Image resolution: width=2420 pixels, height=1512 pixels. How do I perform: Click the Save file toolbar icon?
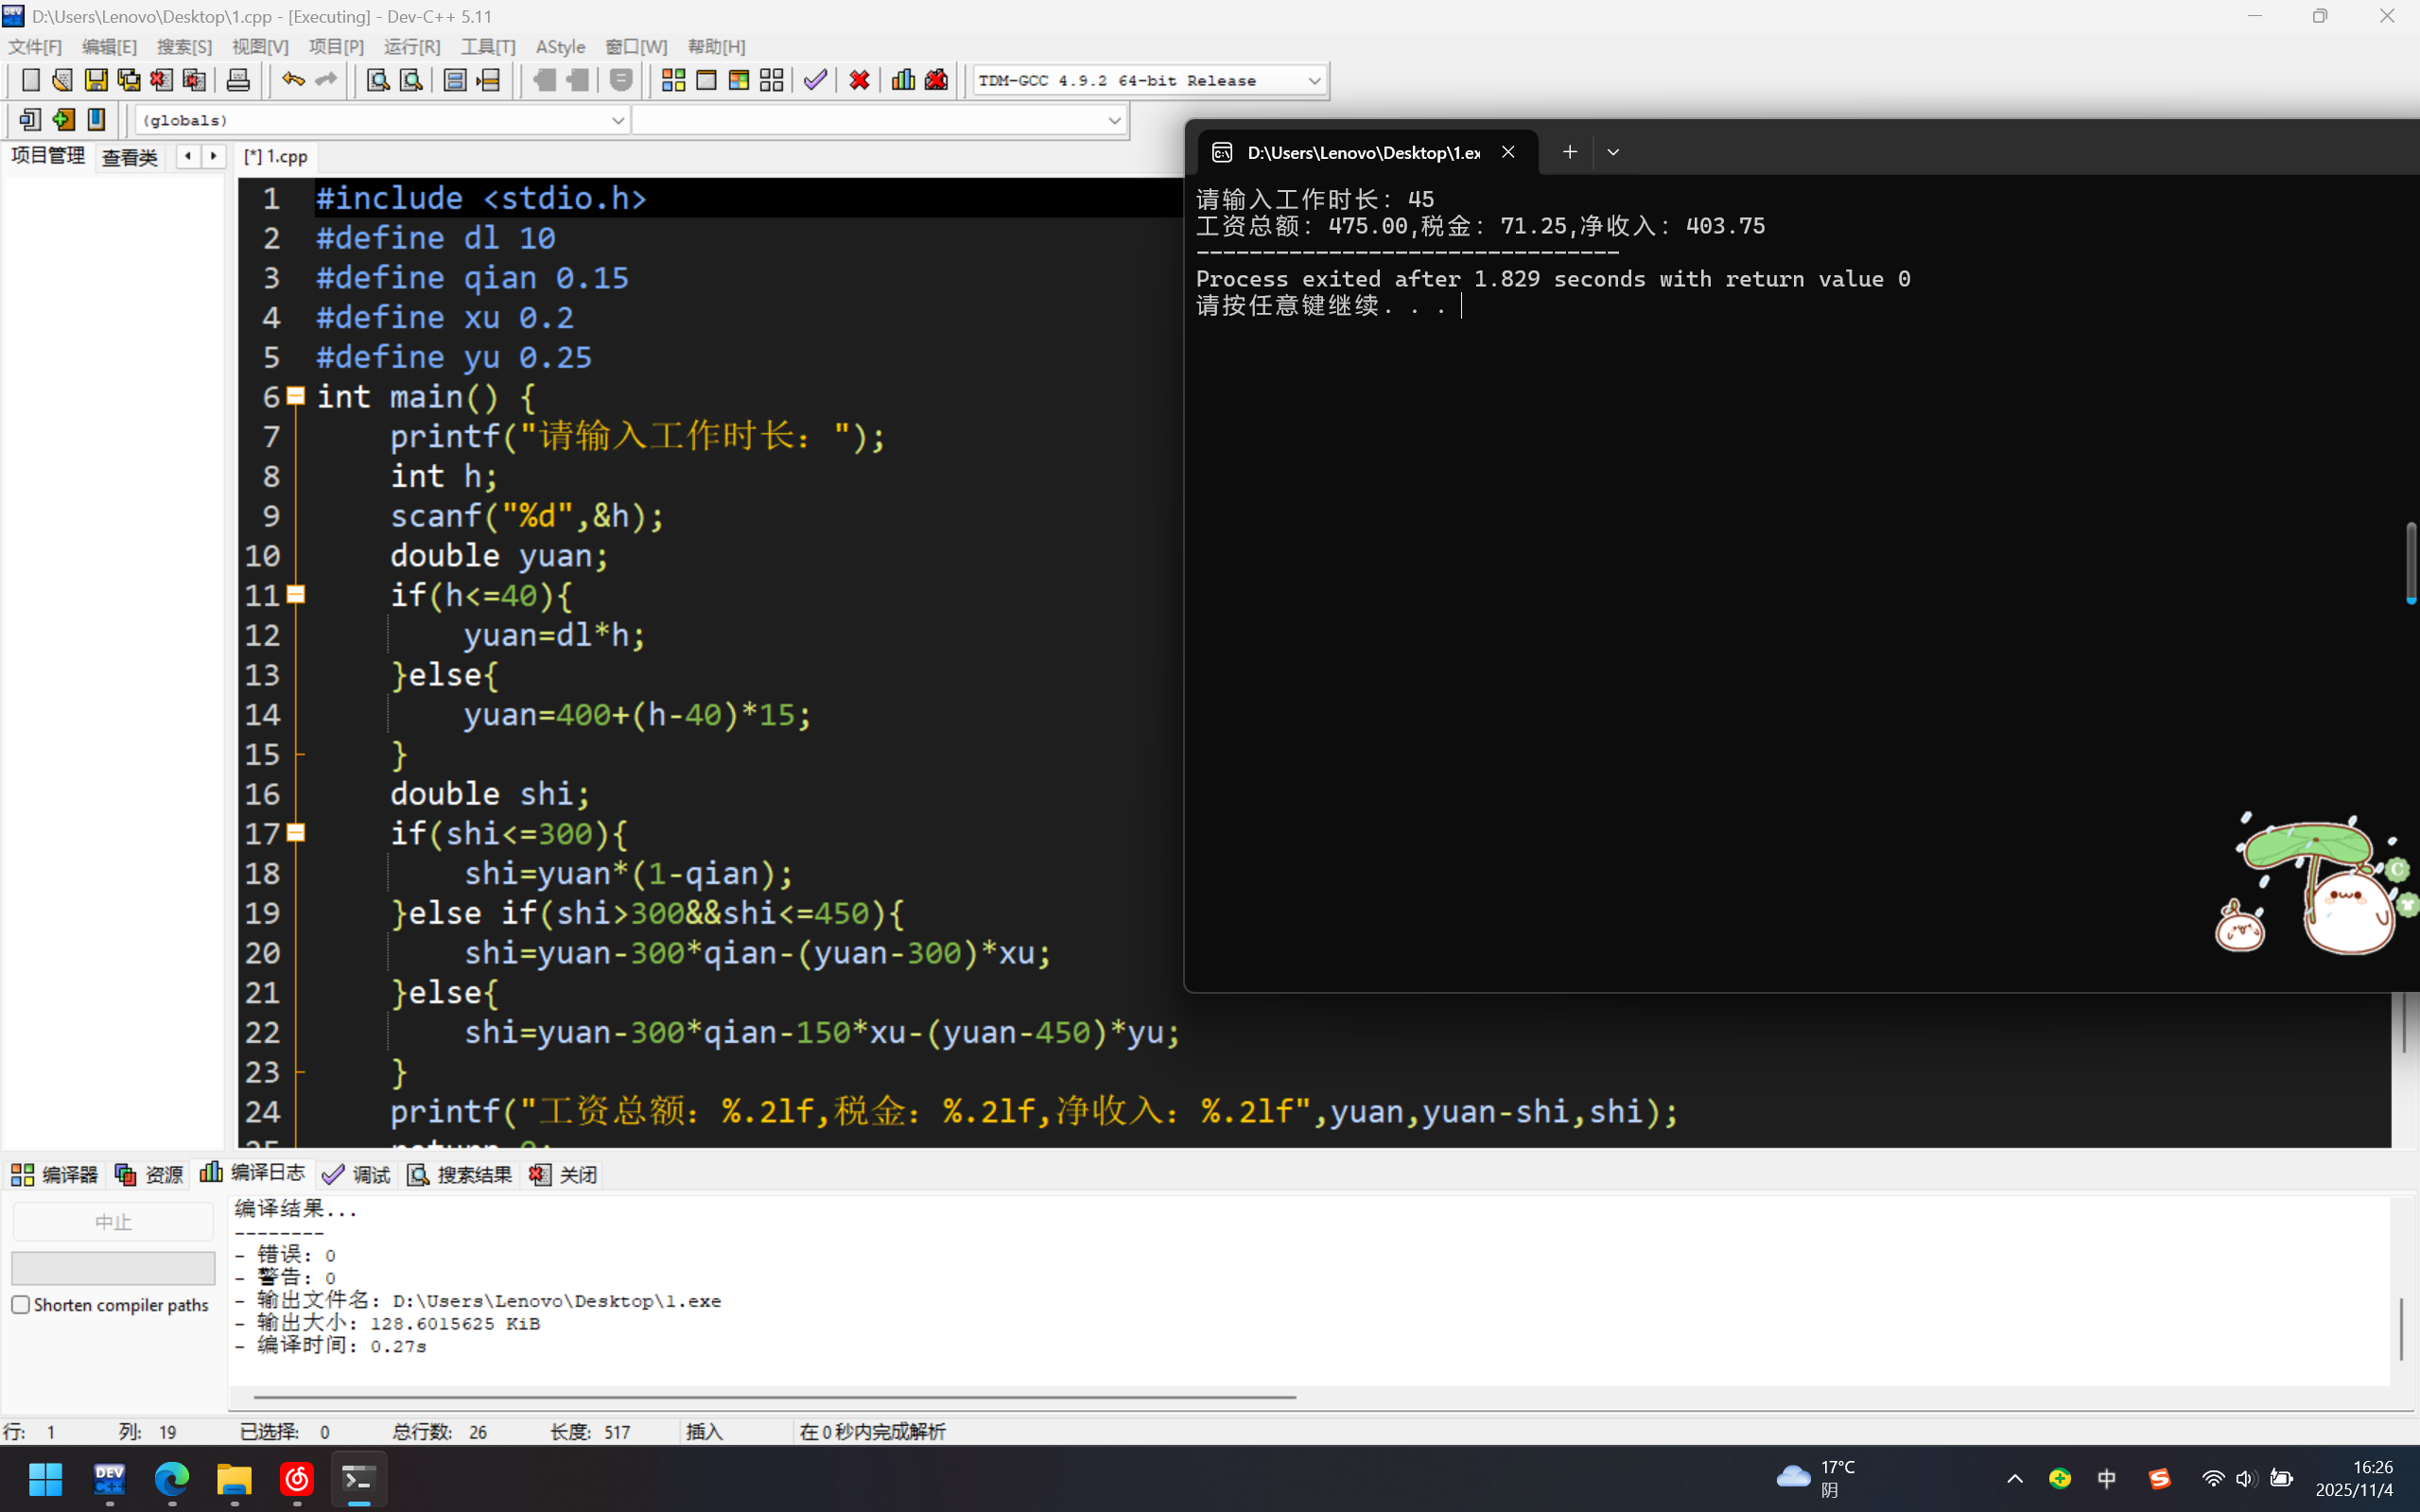(x=96, y=80)
